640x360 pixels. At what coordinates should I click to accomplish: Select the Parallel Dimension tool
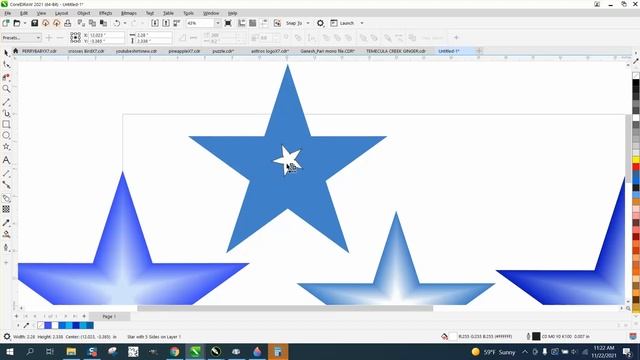(x=6, y=173)
